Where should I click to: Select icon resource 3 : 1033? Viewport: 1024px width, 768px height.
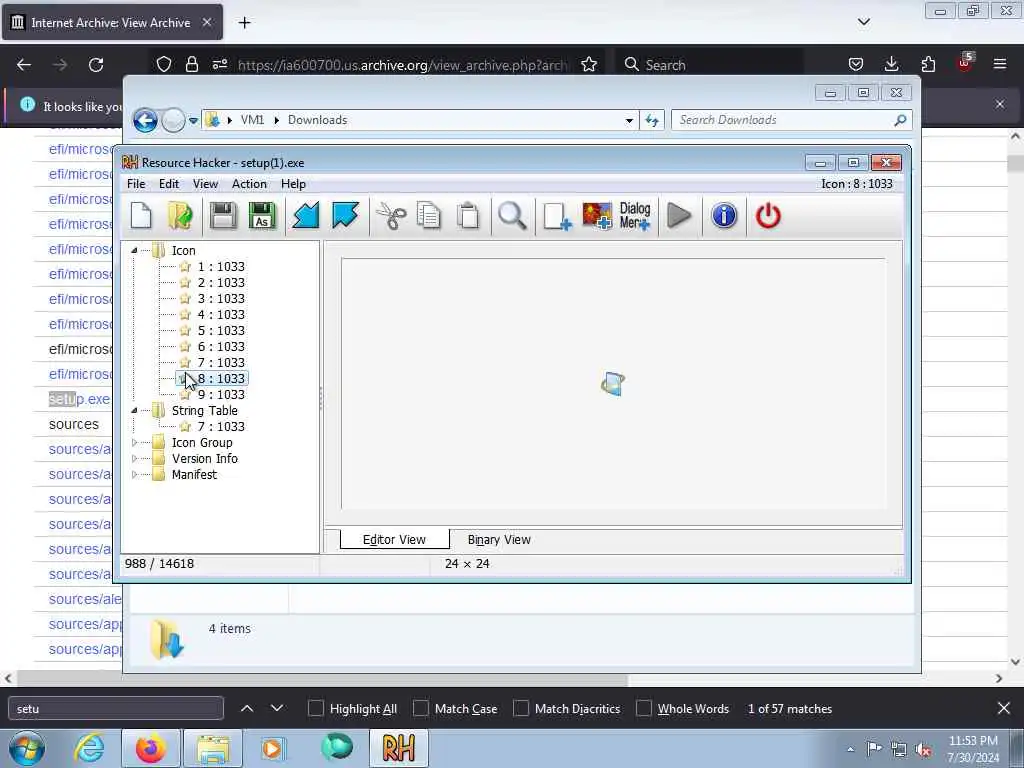pos(221,298)
